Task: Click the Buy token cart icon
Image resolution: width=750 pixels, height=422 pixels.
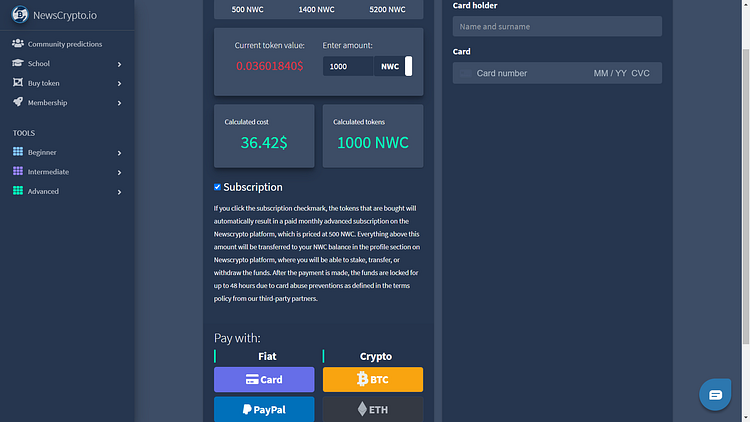Action: (18, 82)
